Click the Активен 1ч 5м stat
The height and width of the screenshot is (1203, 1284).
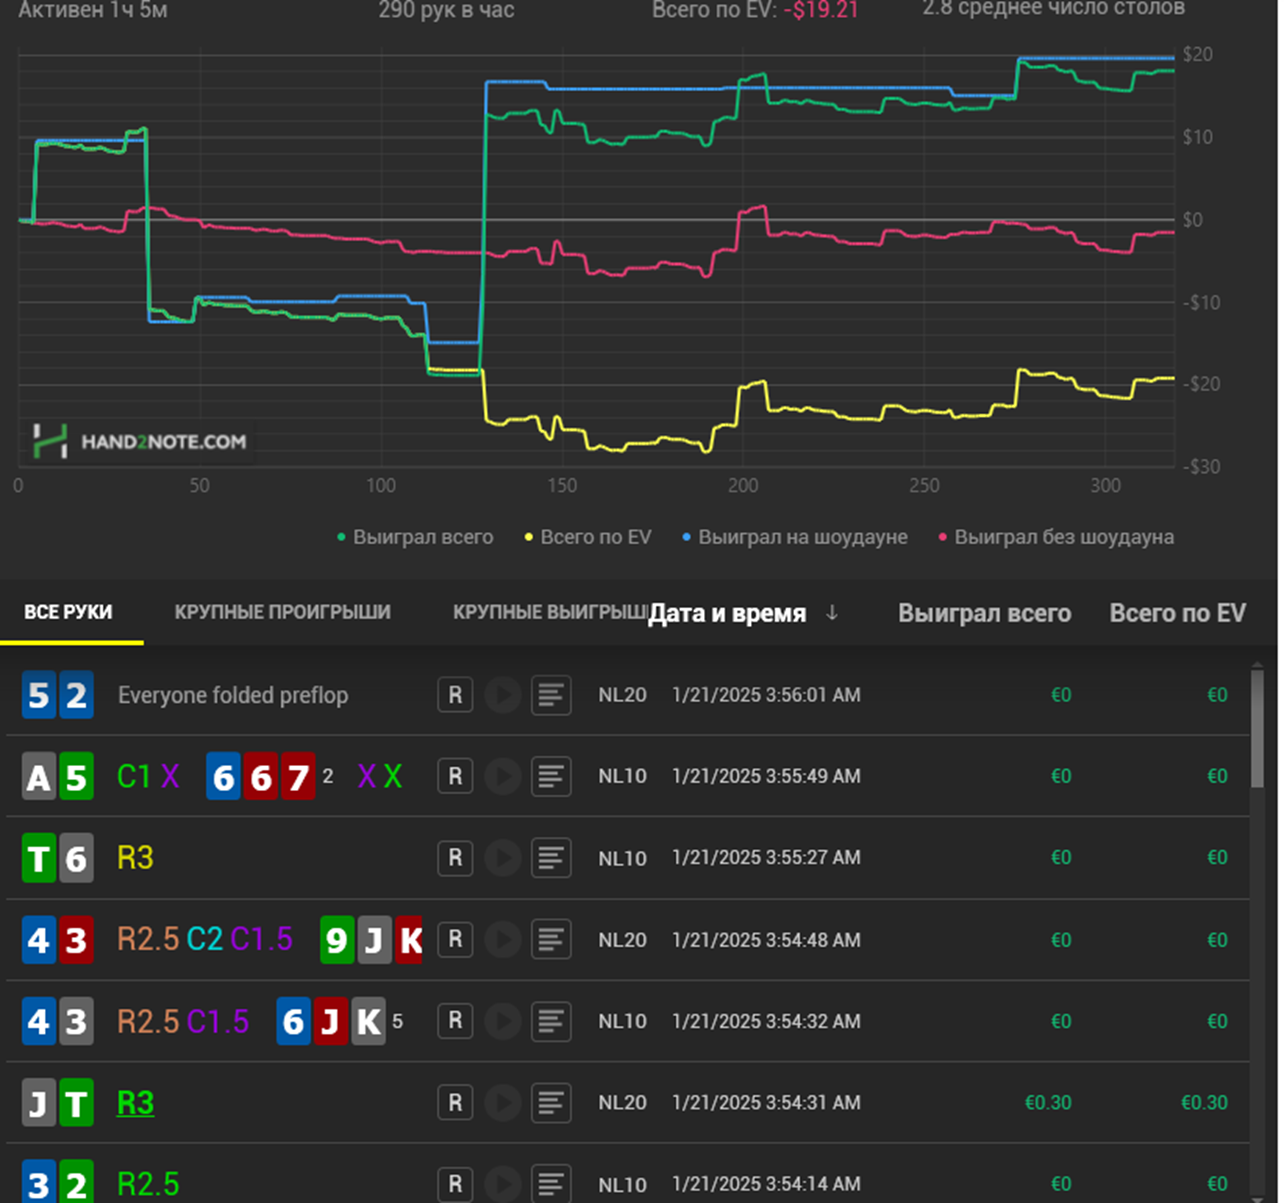coord(93,11)
